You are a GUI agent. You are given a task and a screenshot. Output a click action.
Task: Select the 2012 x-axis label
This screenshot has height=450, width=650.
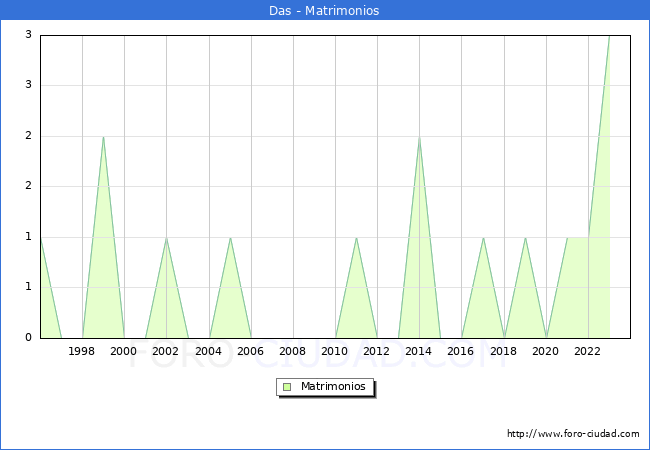click(x=376, y=351)
